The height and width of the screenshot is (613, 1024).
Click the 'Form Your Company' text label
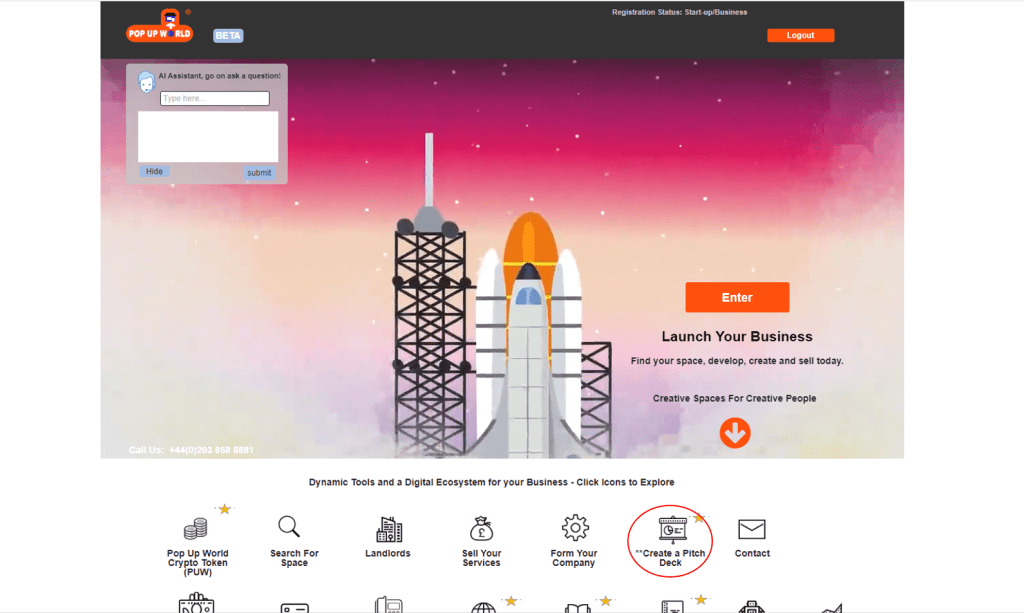[x=574, y=558]
